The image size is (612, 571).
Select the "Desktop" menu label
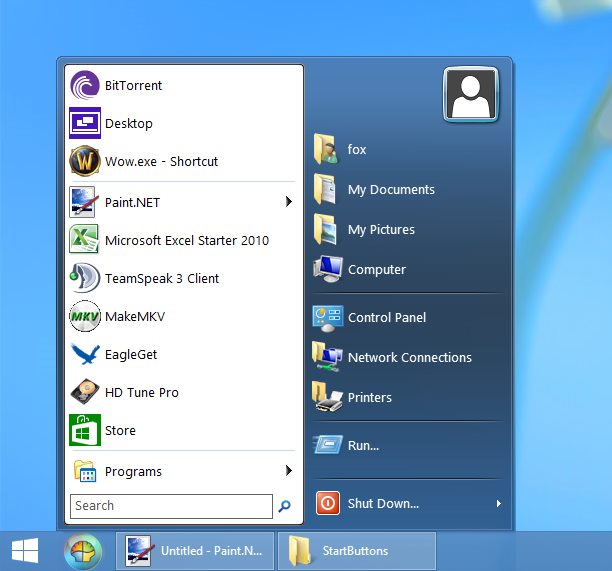(x=129, y=124)
